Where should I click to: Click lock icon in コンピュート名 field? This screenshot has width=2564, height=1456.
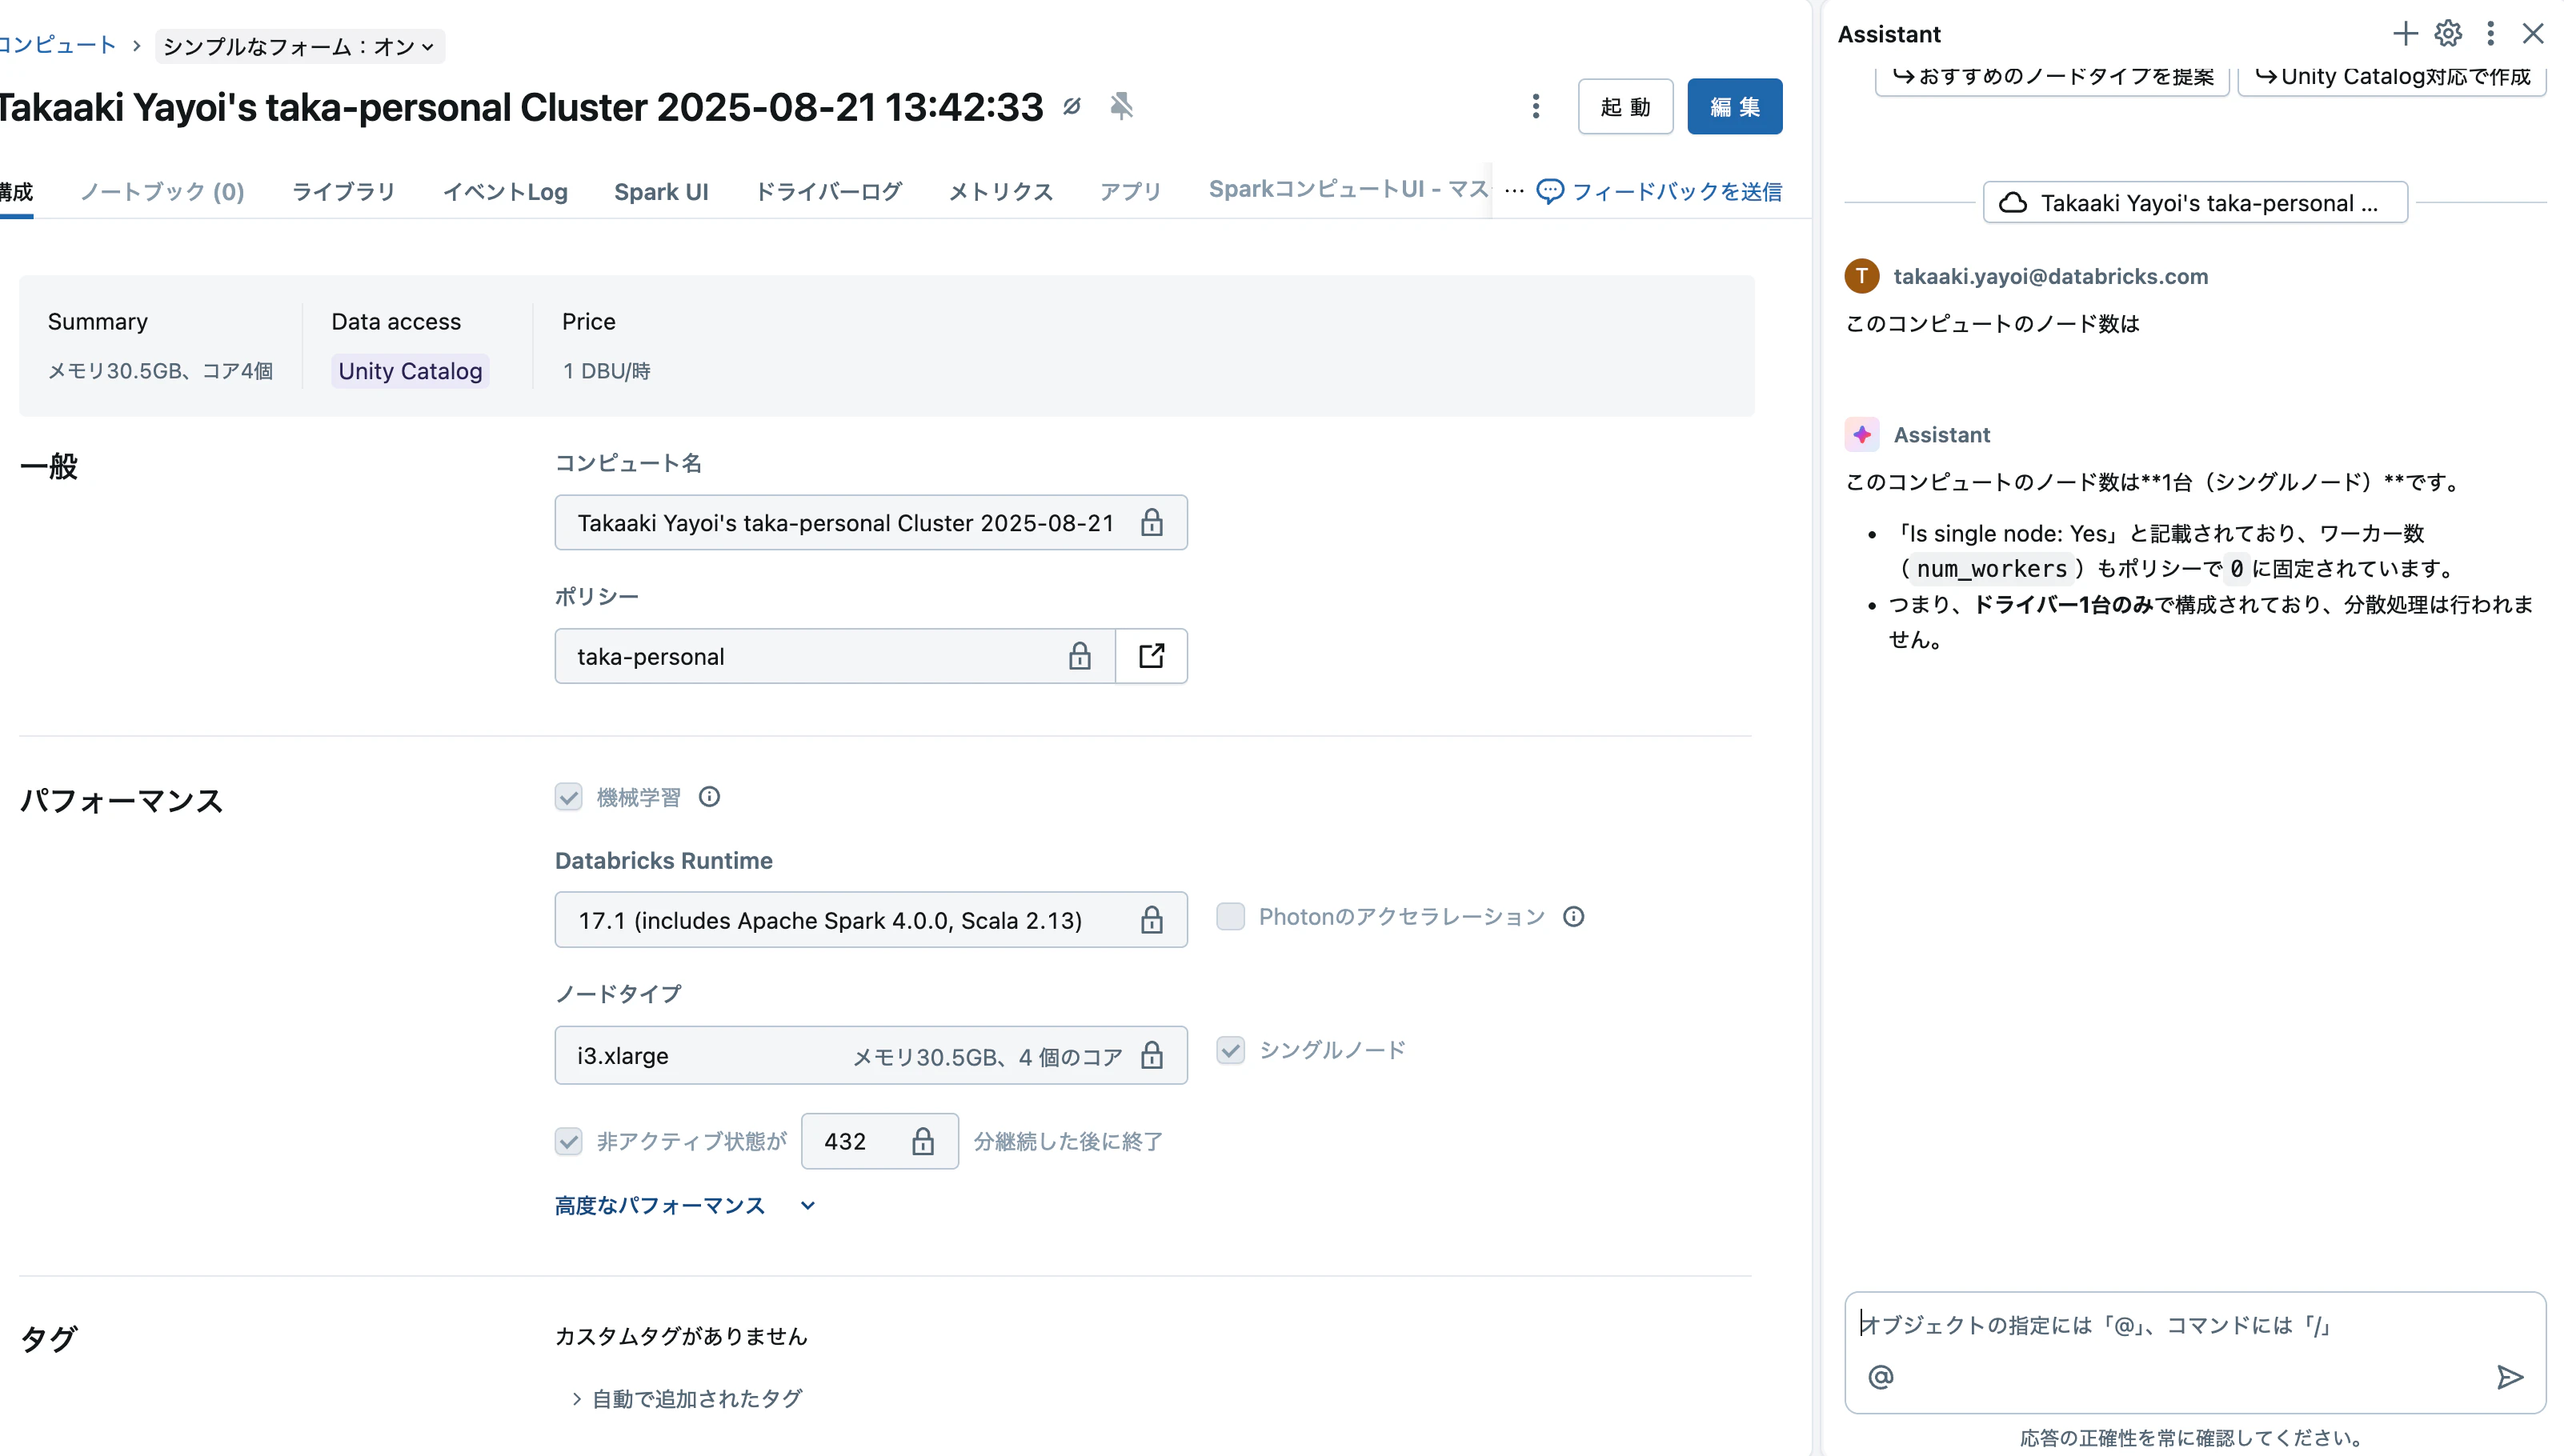pyautogui.click(x=1152, y=522)
